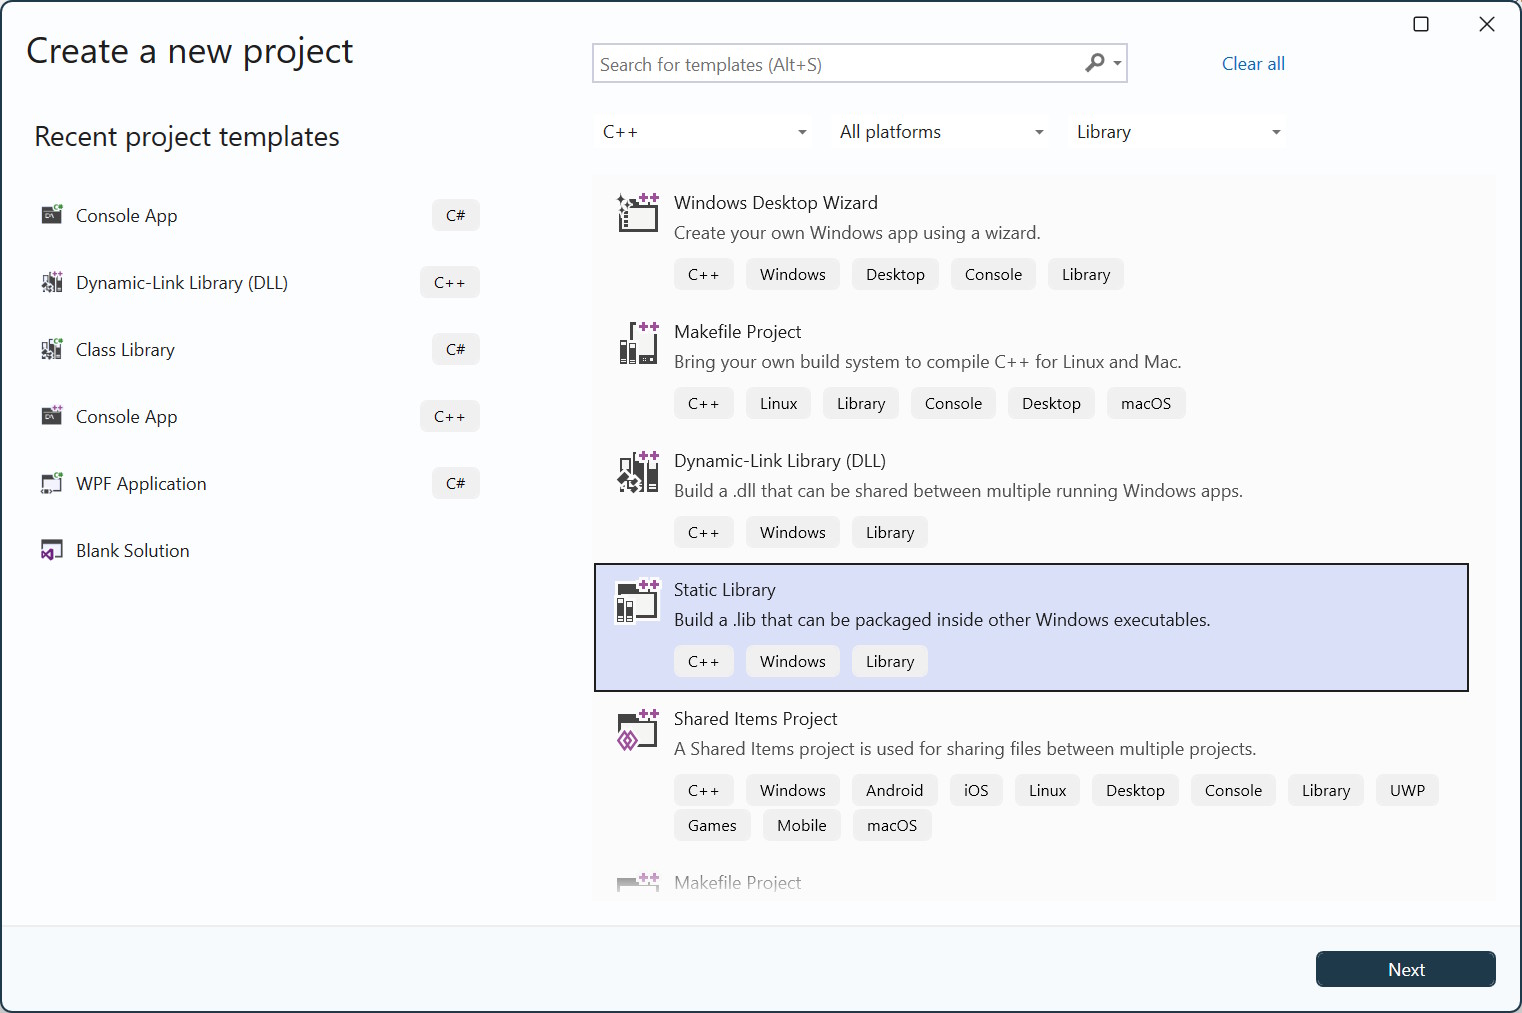Select the C++ Console App recent template
Screen dimensions: 1522x1013
click(x=127, y=417)
